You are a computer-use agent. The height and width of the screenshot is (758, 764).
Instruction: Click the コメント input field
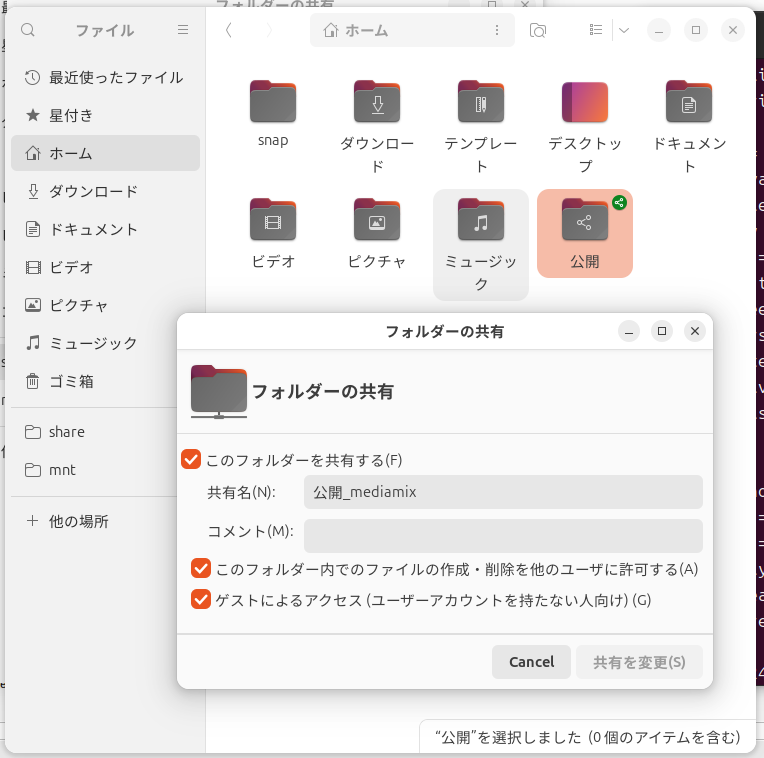pyautogui.click(x=503, y=535)
